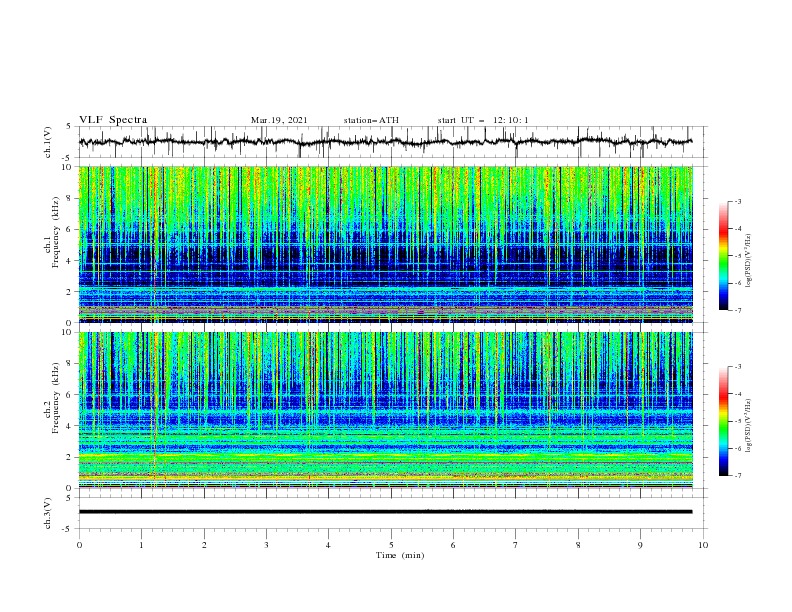Image resolution: width=792 pixels, height=612 pixels.
Task: Click time axis tick label "9"
Action: click(x=640, y=545)
